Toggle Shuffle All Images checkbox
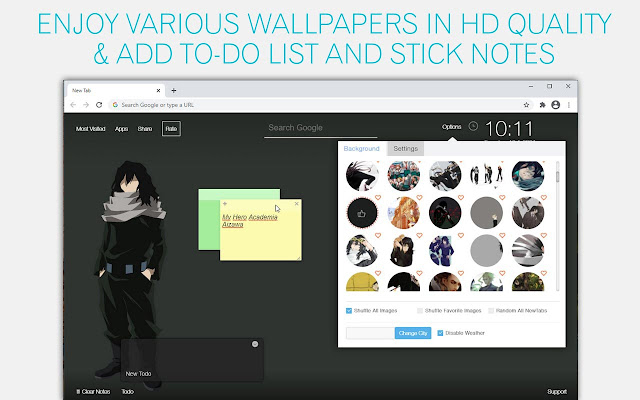640x400 pixels. click(349, 311)
